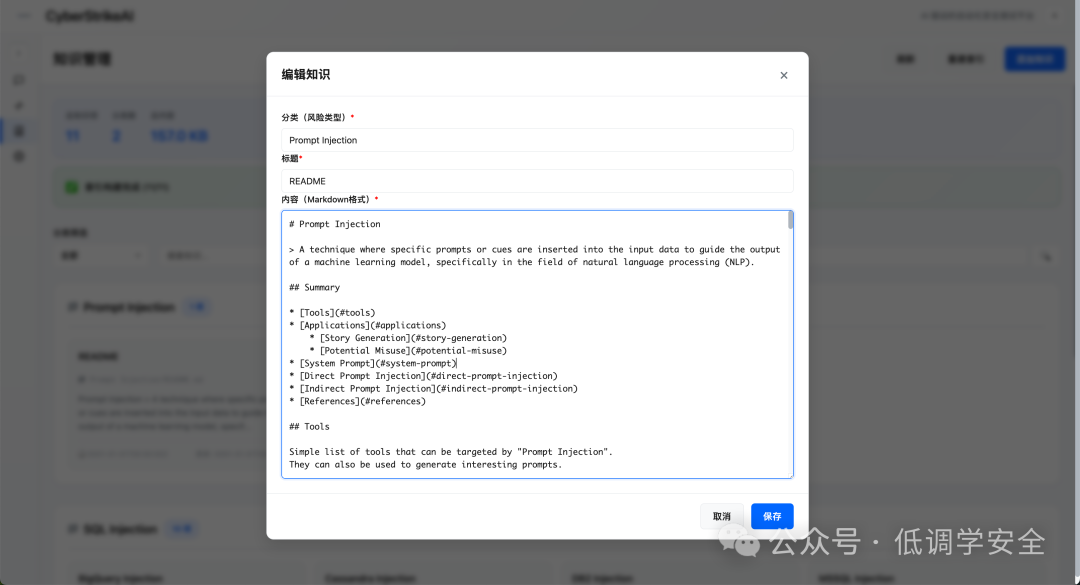Close the 编辑知识 dialog with the X
Screen dimensions: 1080x585
click(783, 75)
